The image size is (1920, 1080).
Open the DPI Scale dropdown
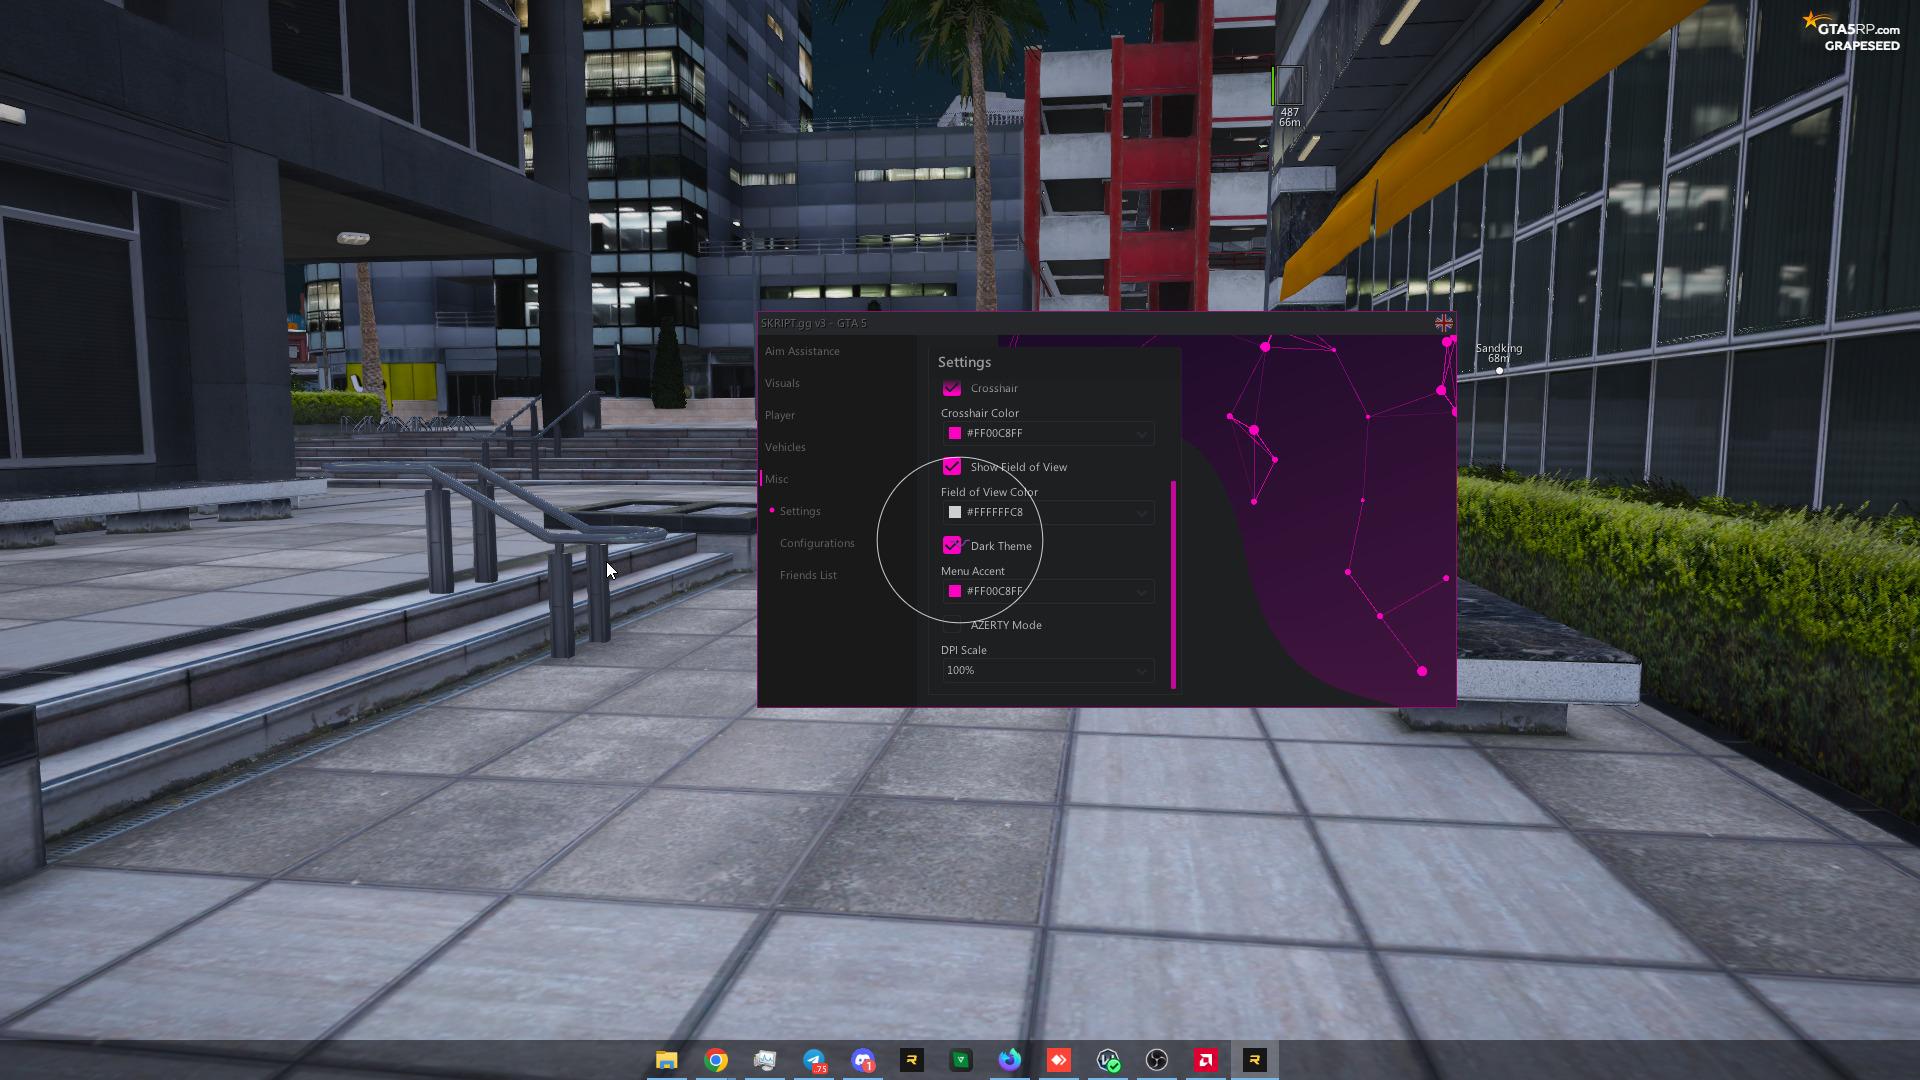pos(1141,671)
